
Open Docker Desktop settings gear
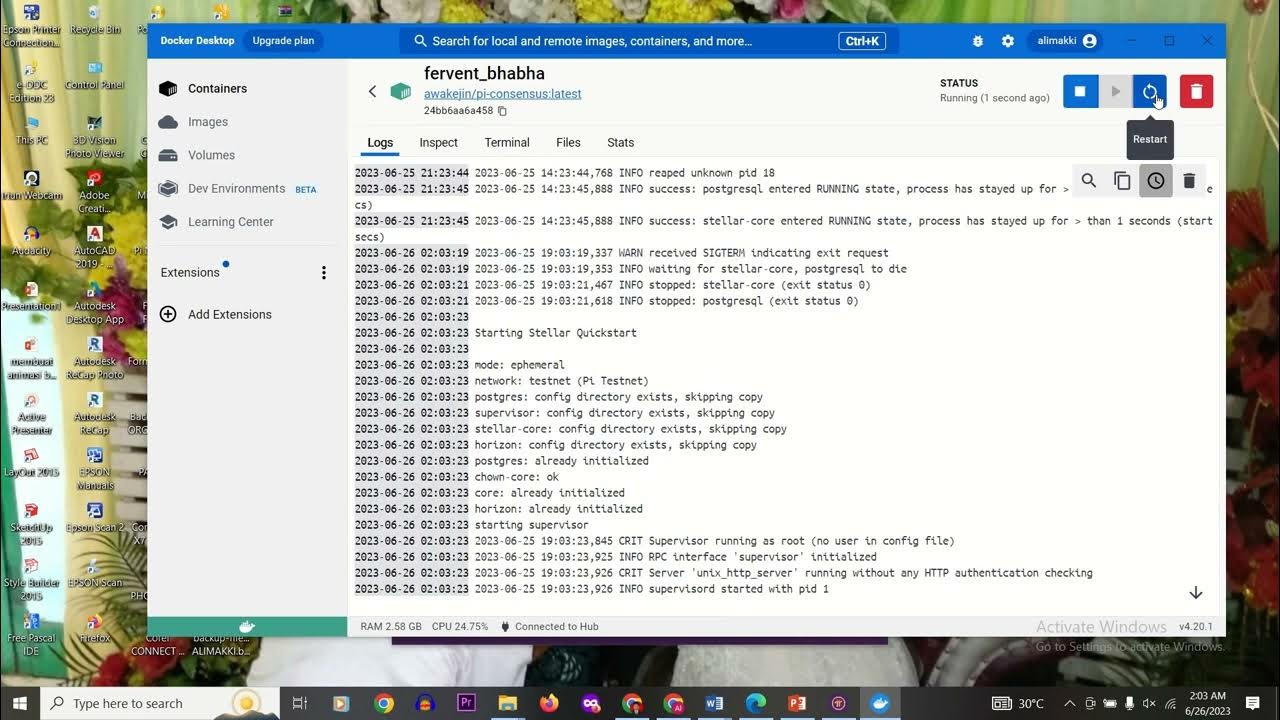tap(1008, 41)
